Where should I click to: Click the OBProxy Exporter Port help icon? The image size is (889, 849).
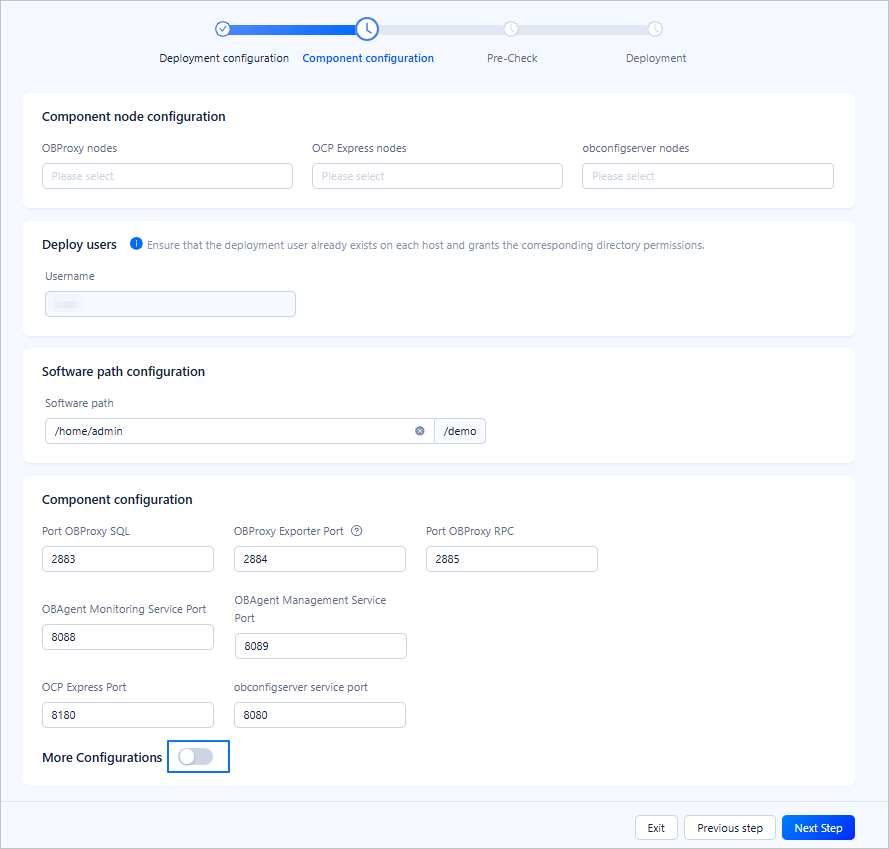click(x=357, y=531)
